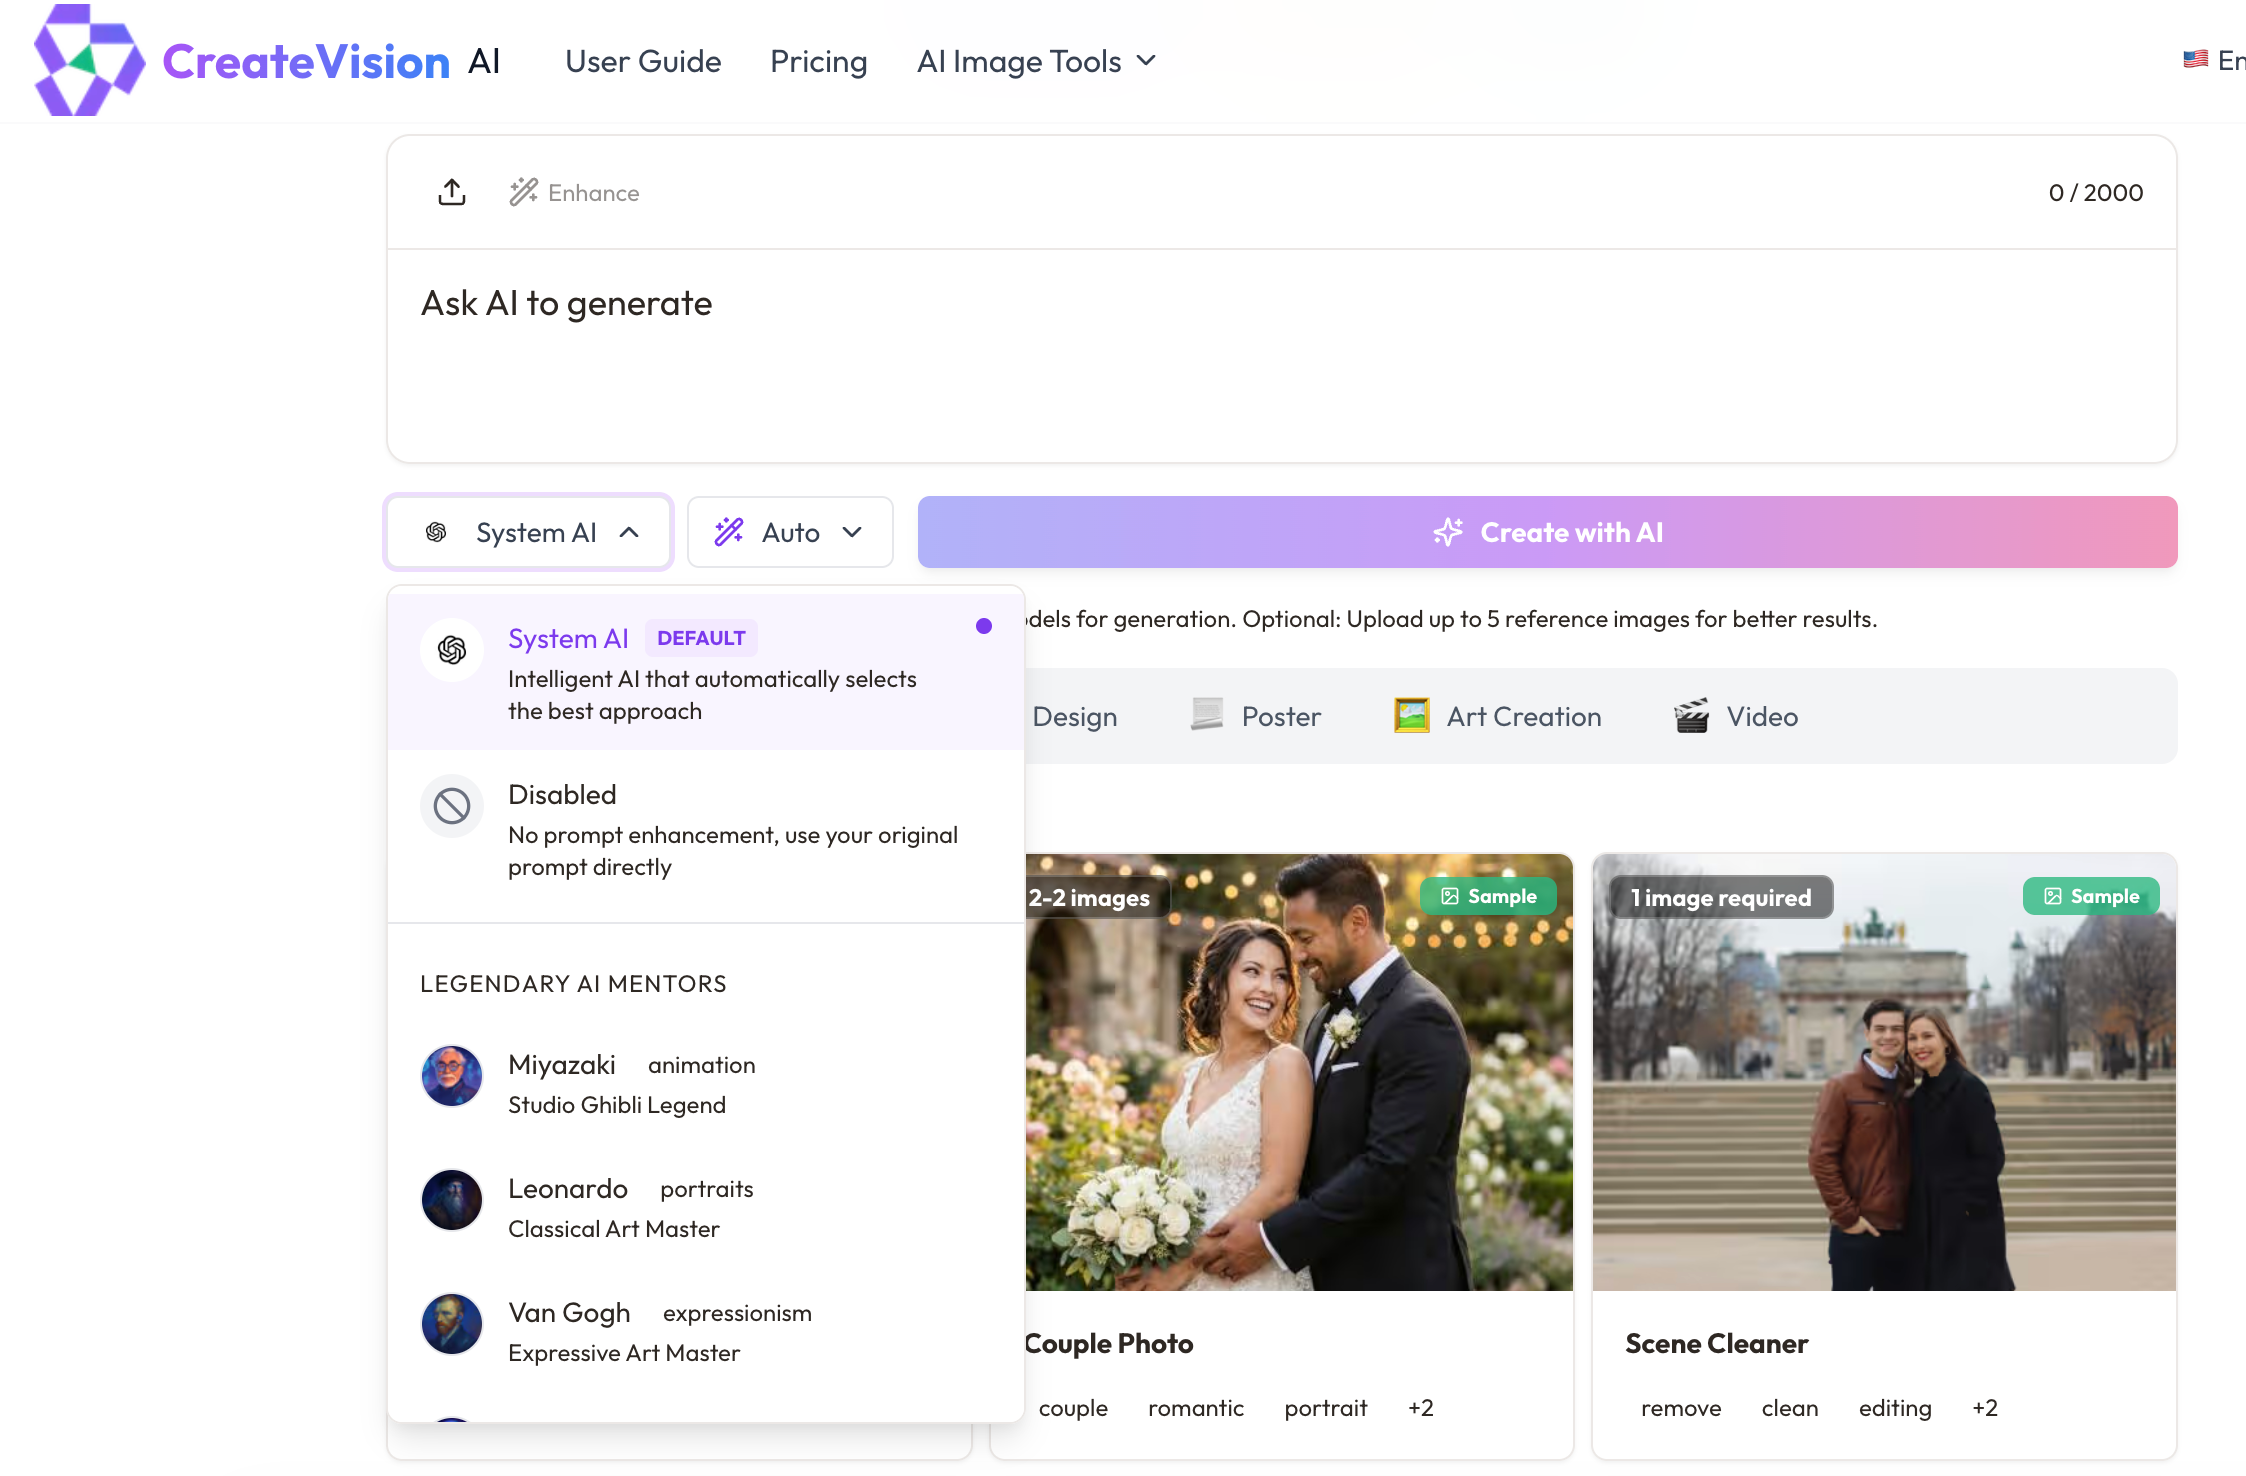2246x1476 pixels.
Task: Click Van Gogh mentor avatar
Action: click(452, 1324)
